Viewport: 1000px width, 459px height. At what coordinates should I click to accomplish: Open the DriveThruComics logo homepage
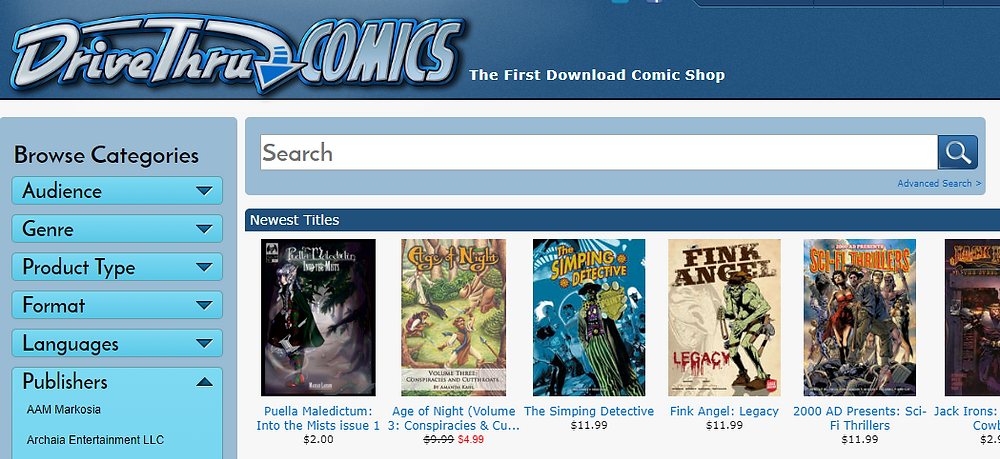click(236, 54)
